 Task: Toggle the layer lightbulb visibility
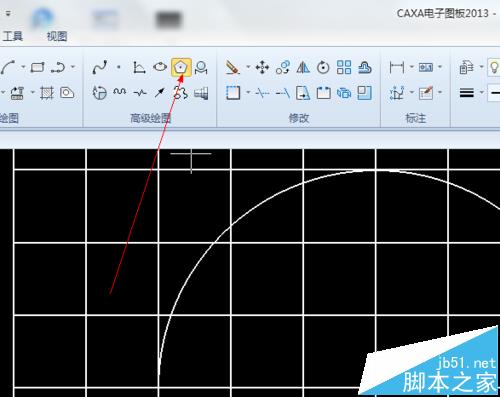pyautogui.click(x=494, y=67)
